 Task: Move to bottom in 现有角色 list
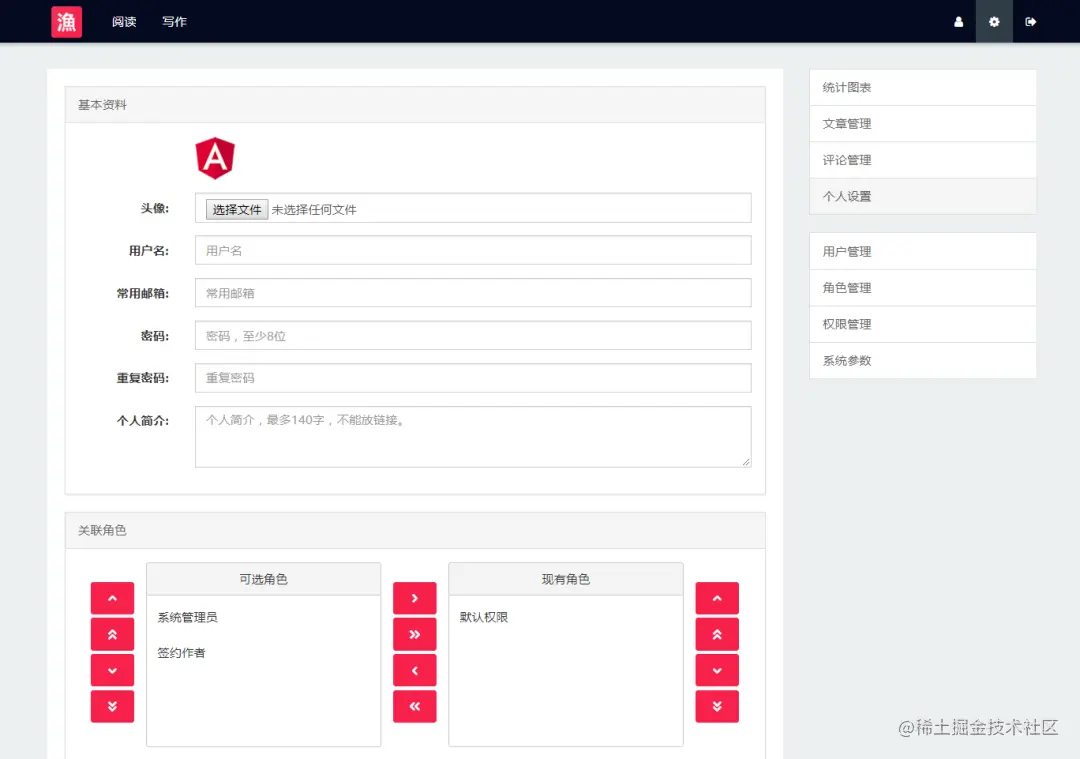[x=717, y=706]
